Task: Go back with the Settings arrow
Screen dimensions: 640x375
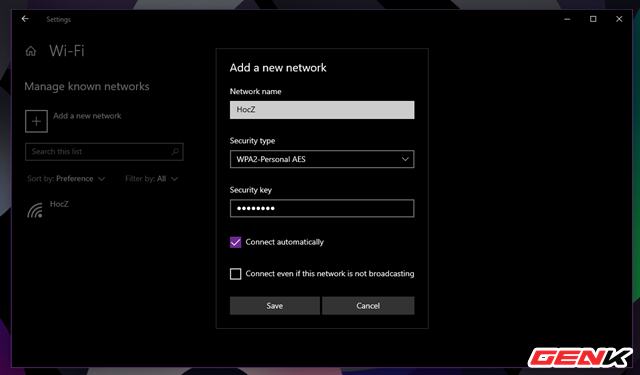Action: click(25, 19)
